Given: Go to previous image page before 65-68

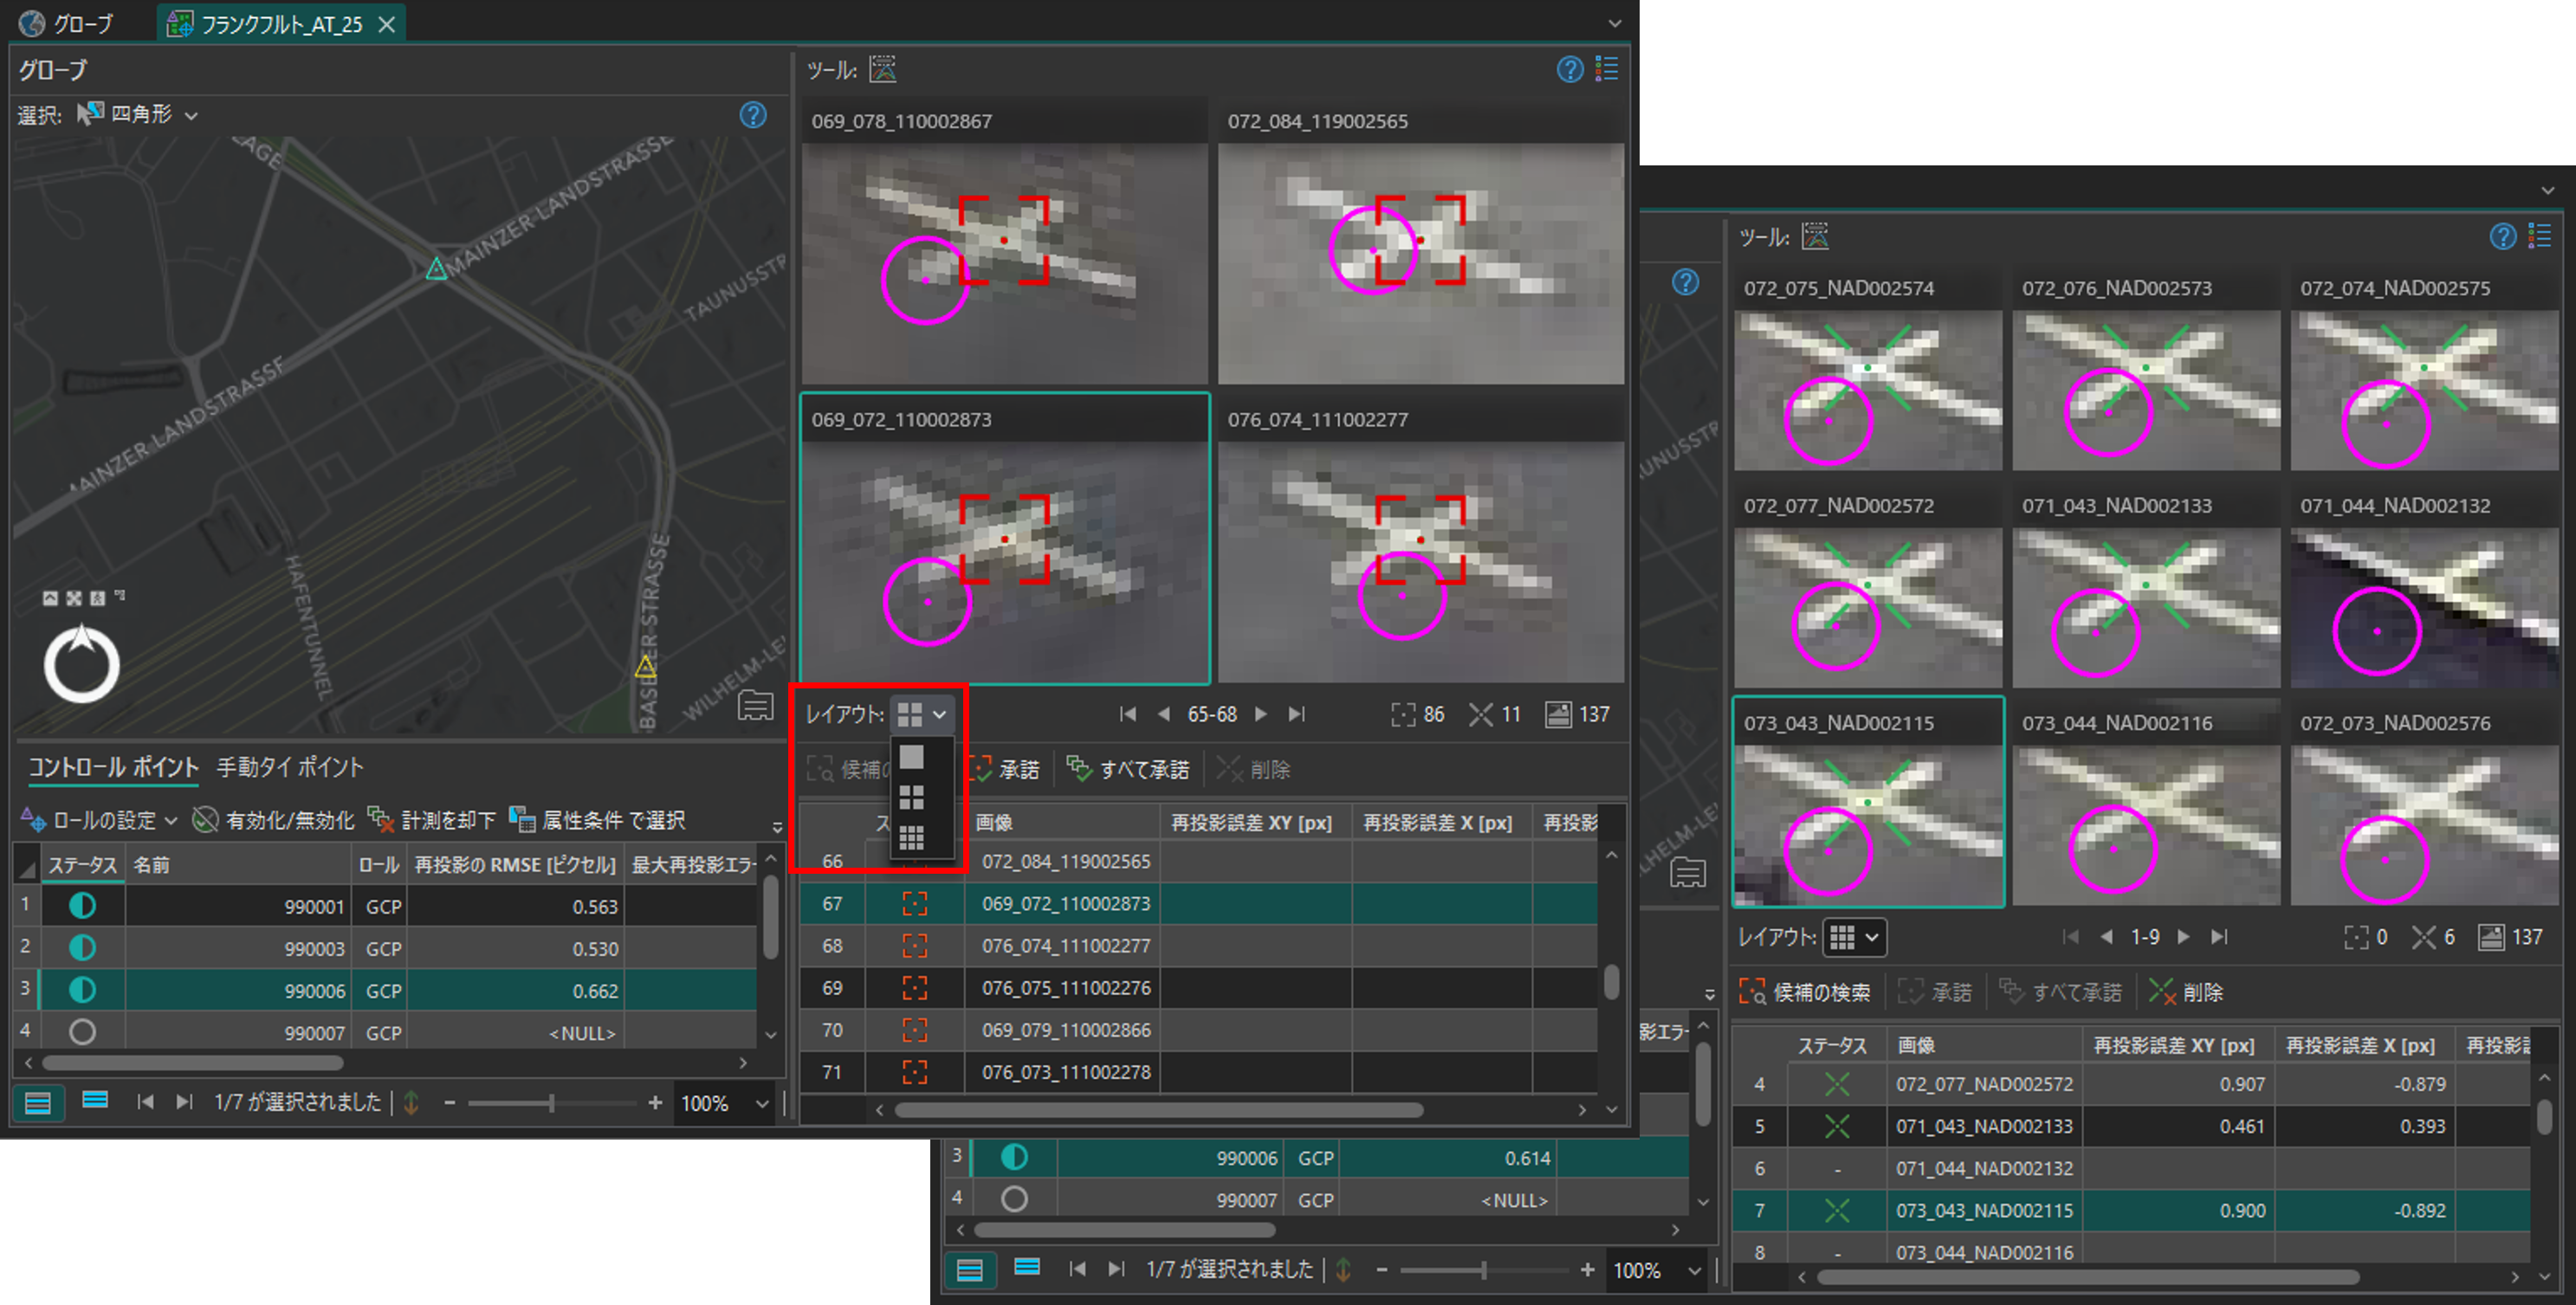Looking at the screenshot, I should (x=1163, y=714).
